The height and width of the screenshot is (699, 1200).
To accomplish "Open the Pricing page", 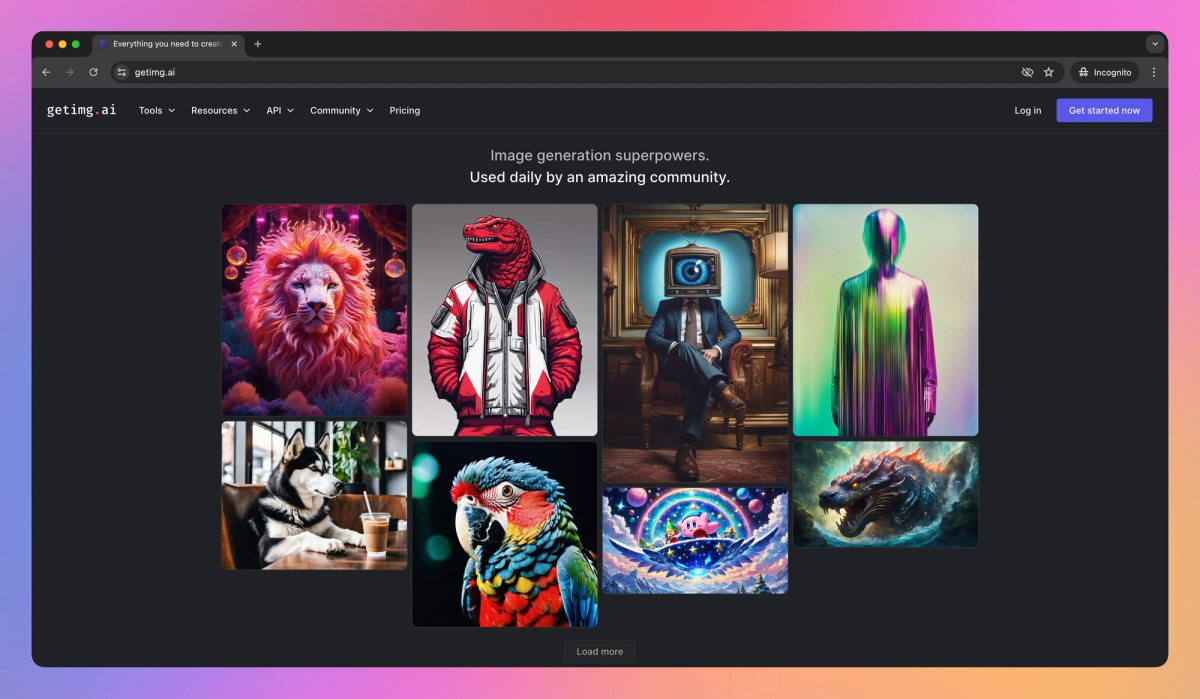I will tap(404, 110).
